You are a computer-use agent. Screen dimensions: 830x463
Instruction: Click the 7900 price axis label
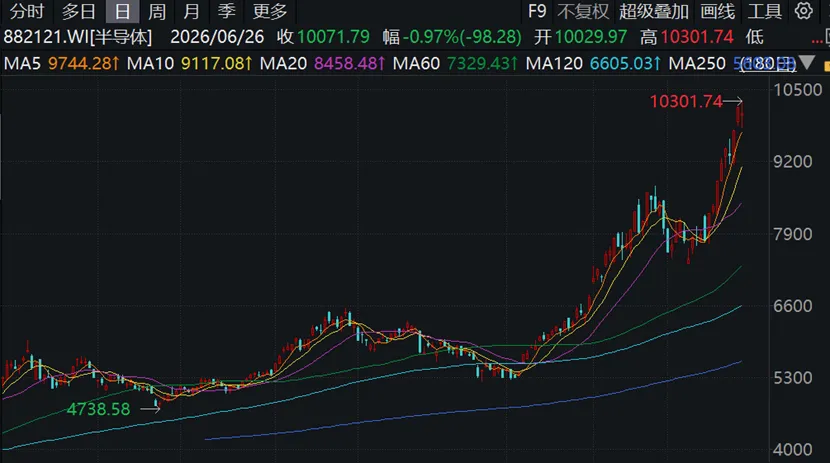click(792, 234)
